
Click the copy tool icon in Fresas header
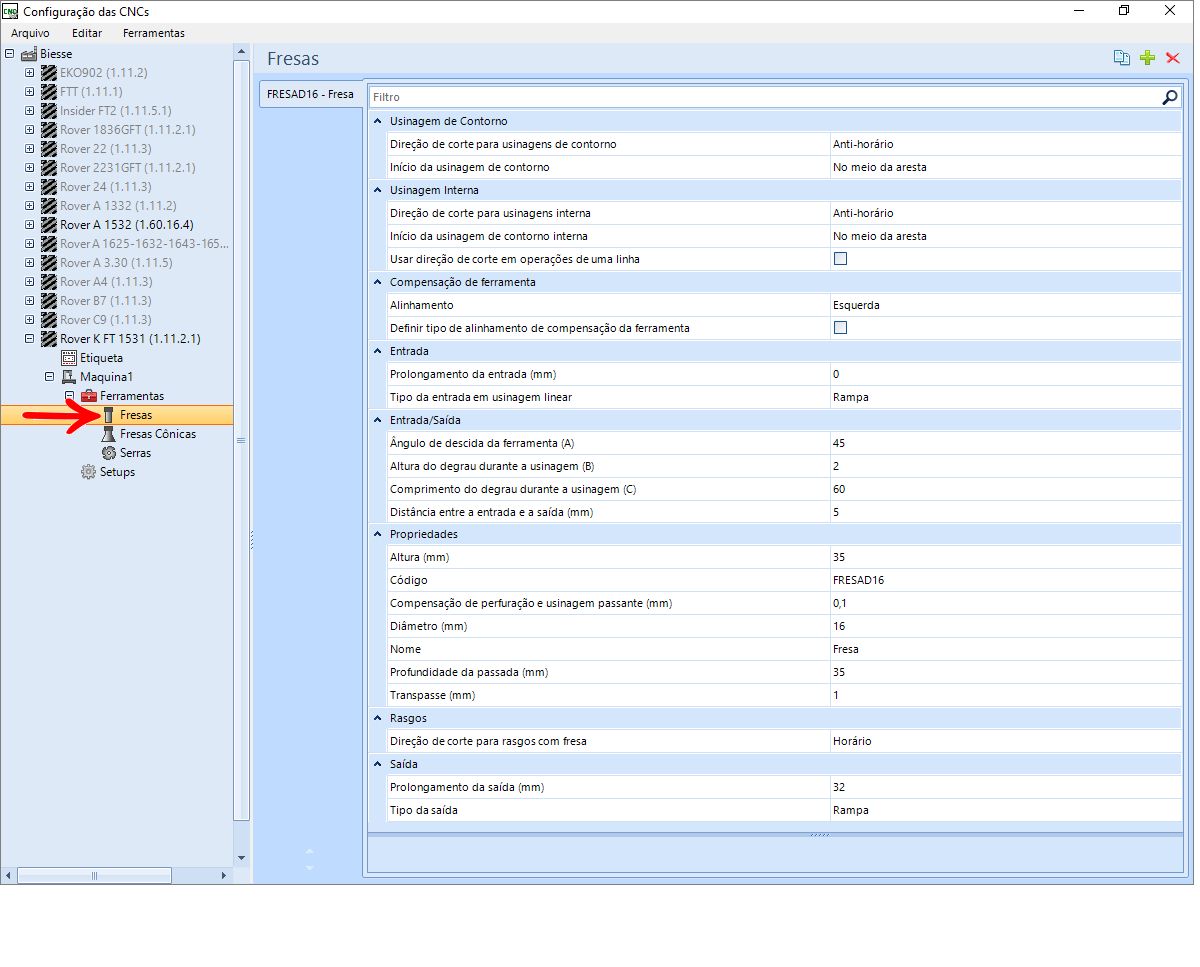coord(1122,58)
